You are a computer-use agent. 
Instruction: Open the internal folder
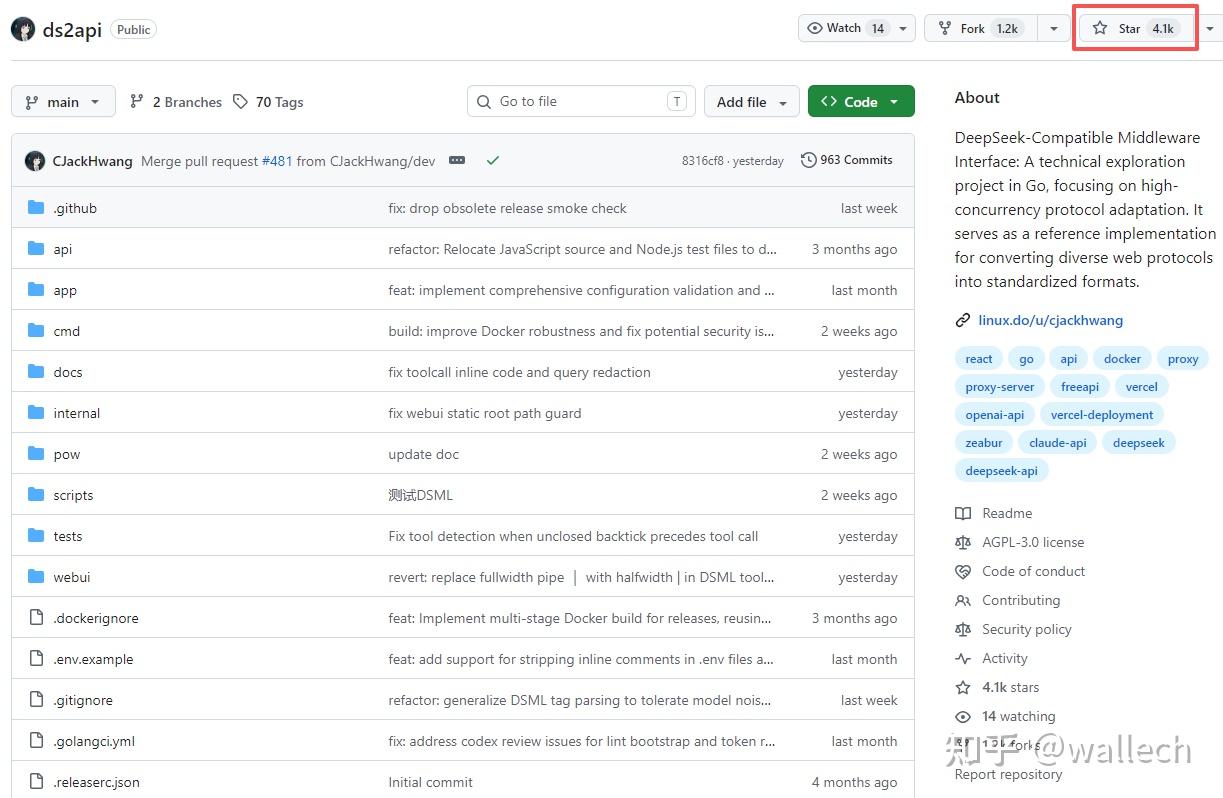[77, 413]
